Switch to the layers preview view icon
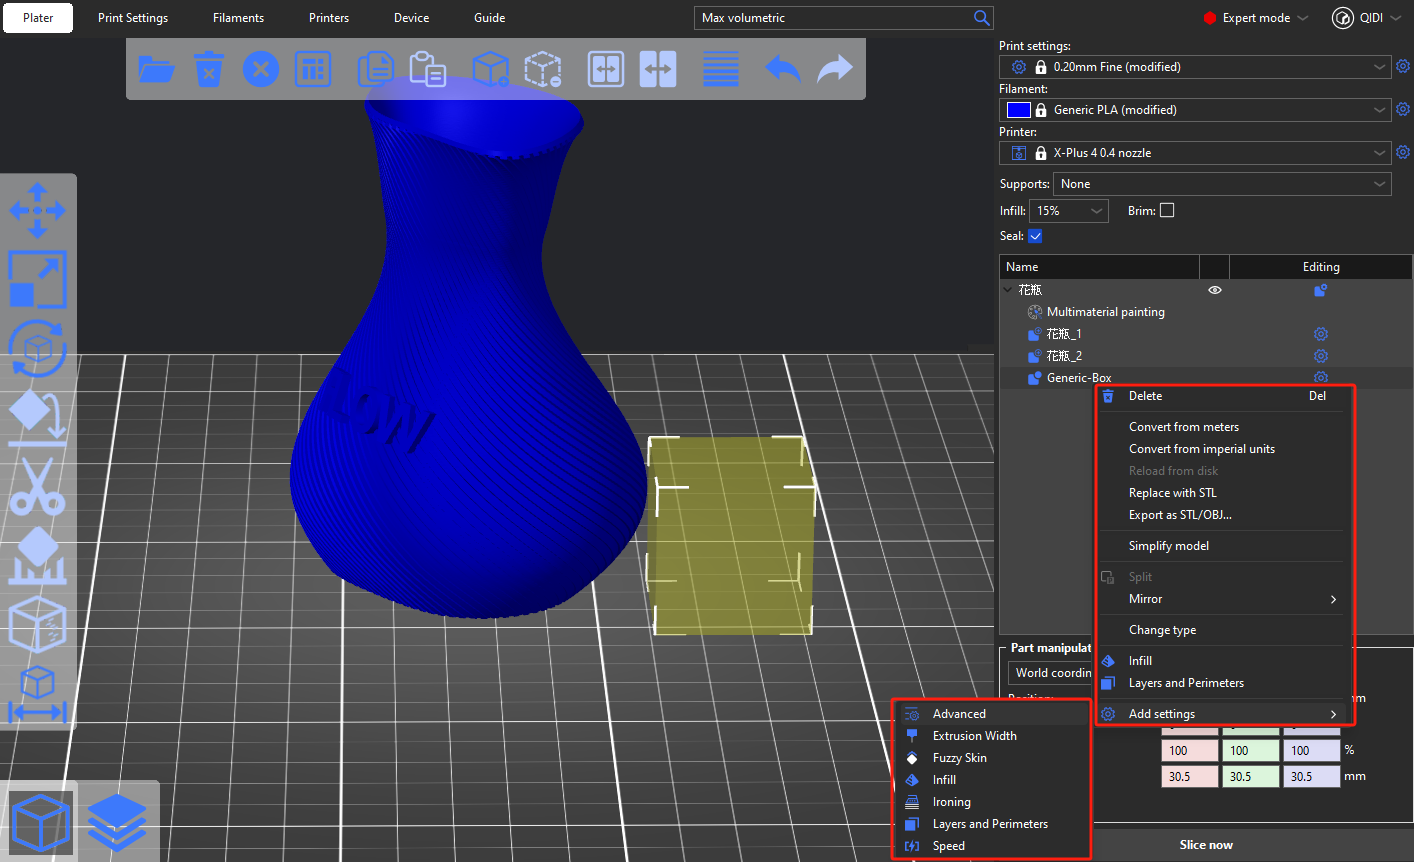 (117, 821)
